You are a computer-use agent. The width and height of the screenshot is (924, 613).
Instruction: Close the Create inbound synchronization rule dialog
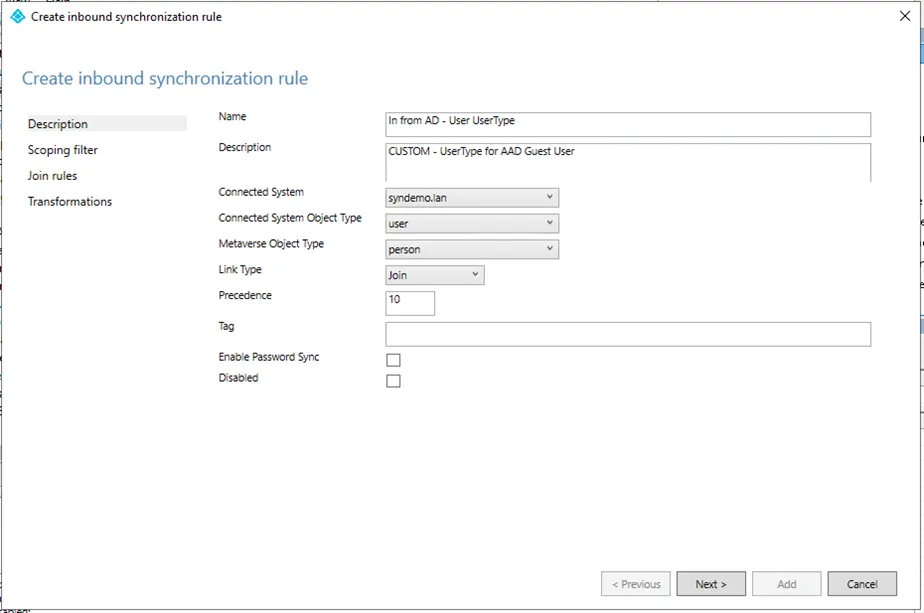point(905,16)
